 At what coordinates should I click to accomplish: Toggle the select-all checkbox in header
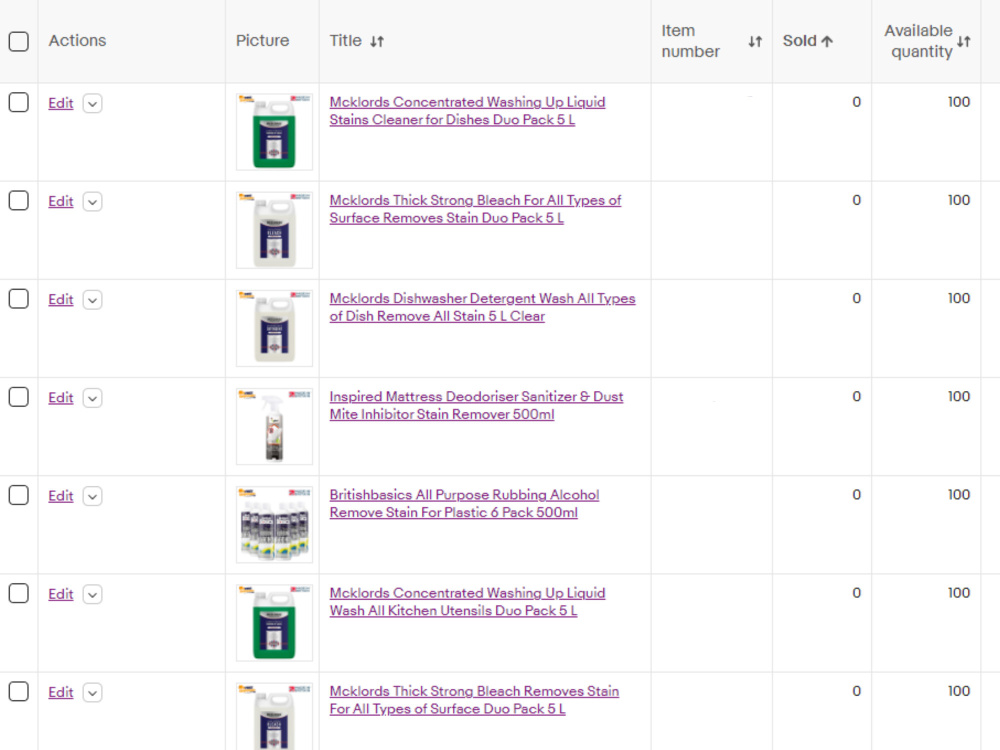(18, 41)
